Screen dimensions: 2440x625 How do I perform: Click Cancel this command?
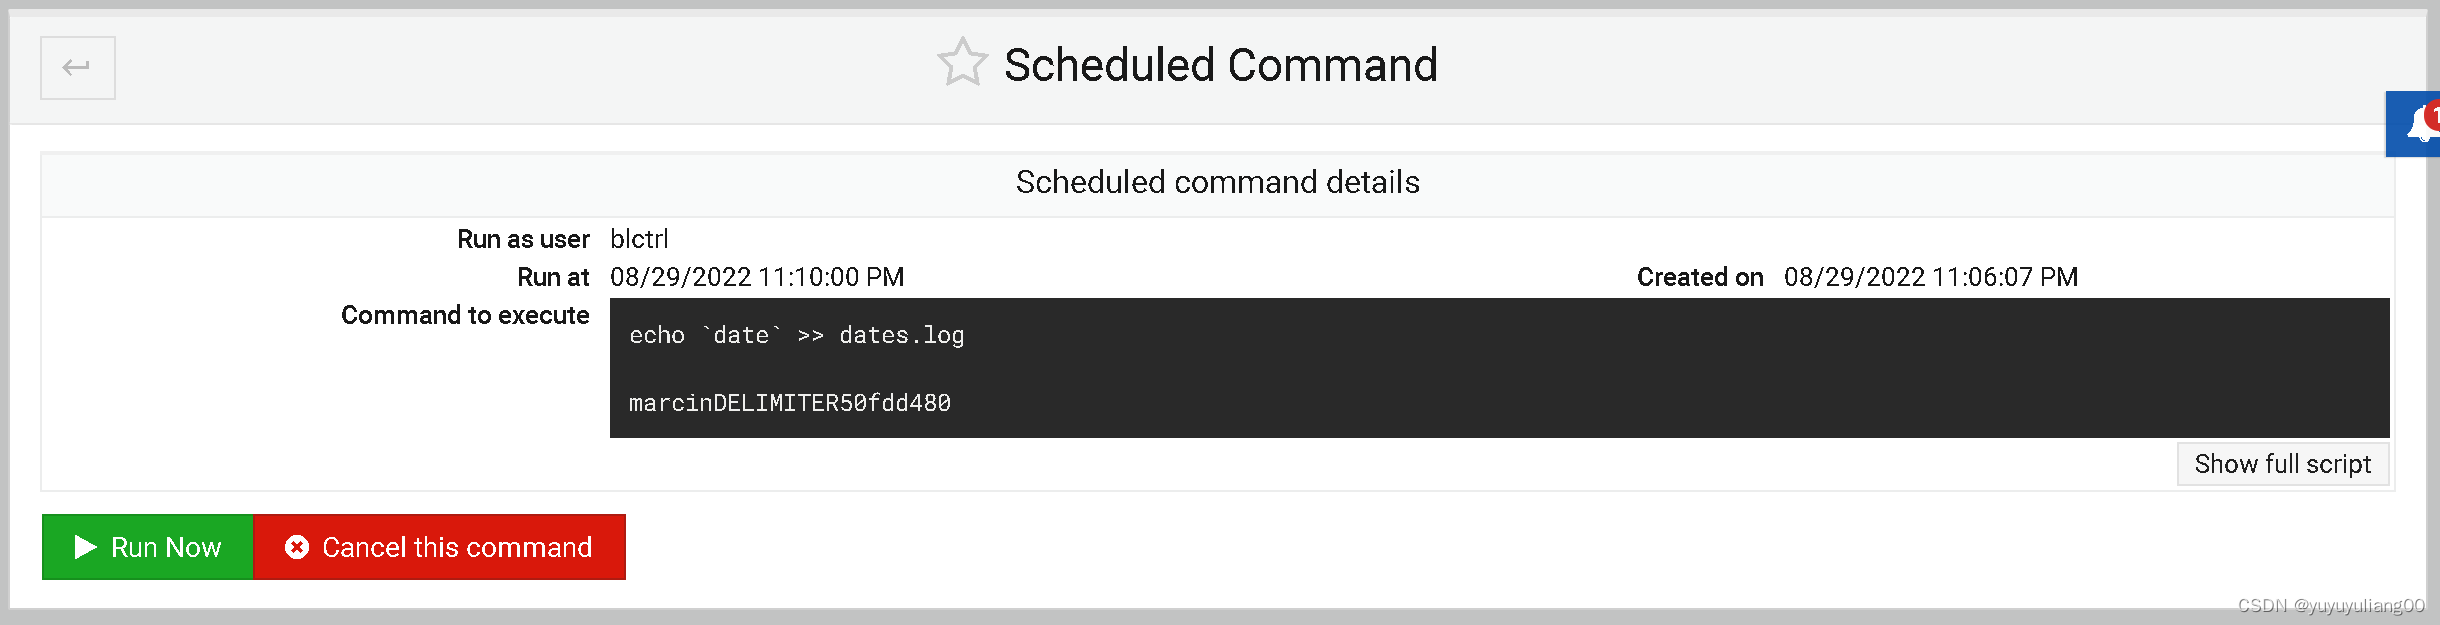[x=440, y=547]
